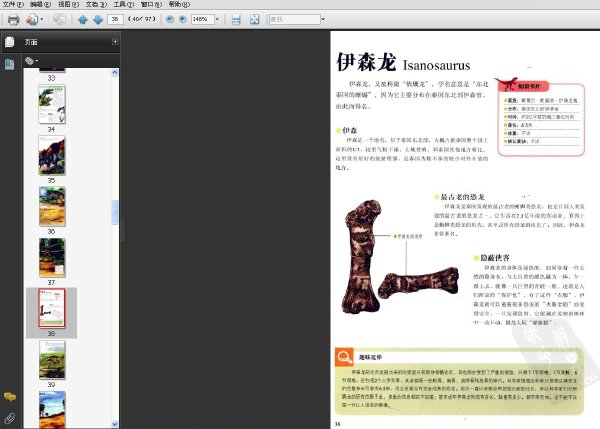600x429 pixels.
Task: Select page 39 thumbnail
Action: (52, 360)
